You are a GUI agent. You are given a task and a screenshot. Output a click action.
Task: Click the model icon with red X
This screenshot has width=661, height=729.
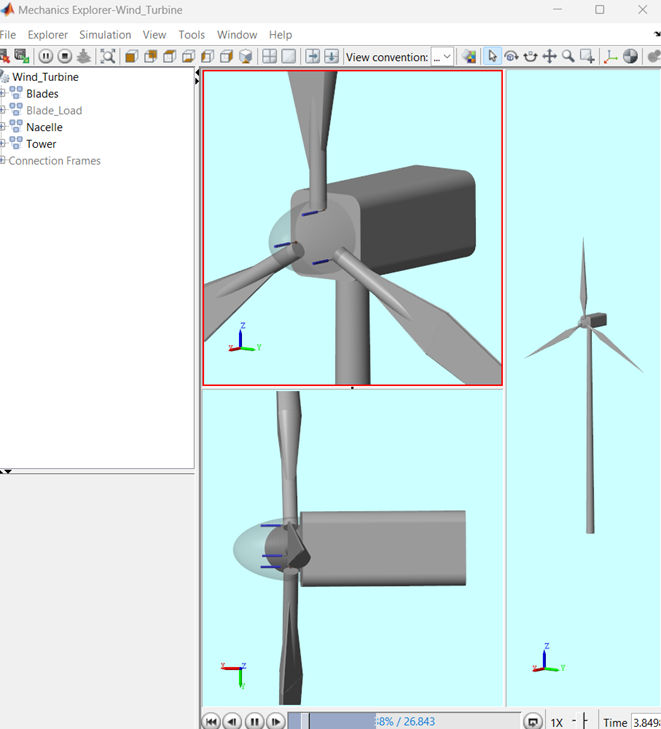coord(5,56)
